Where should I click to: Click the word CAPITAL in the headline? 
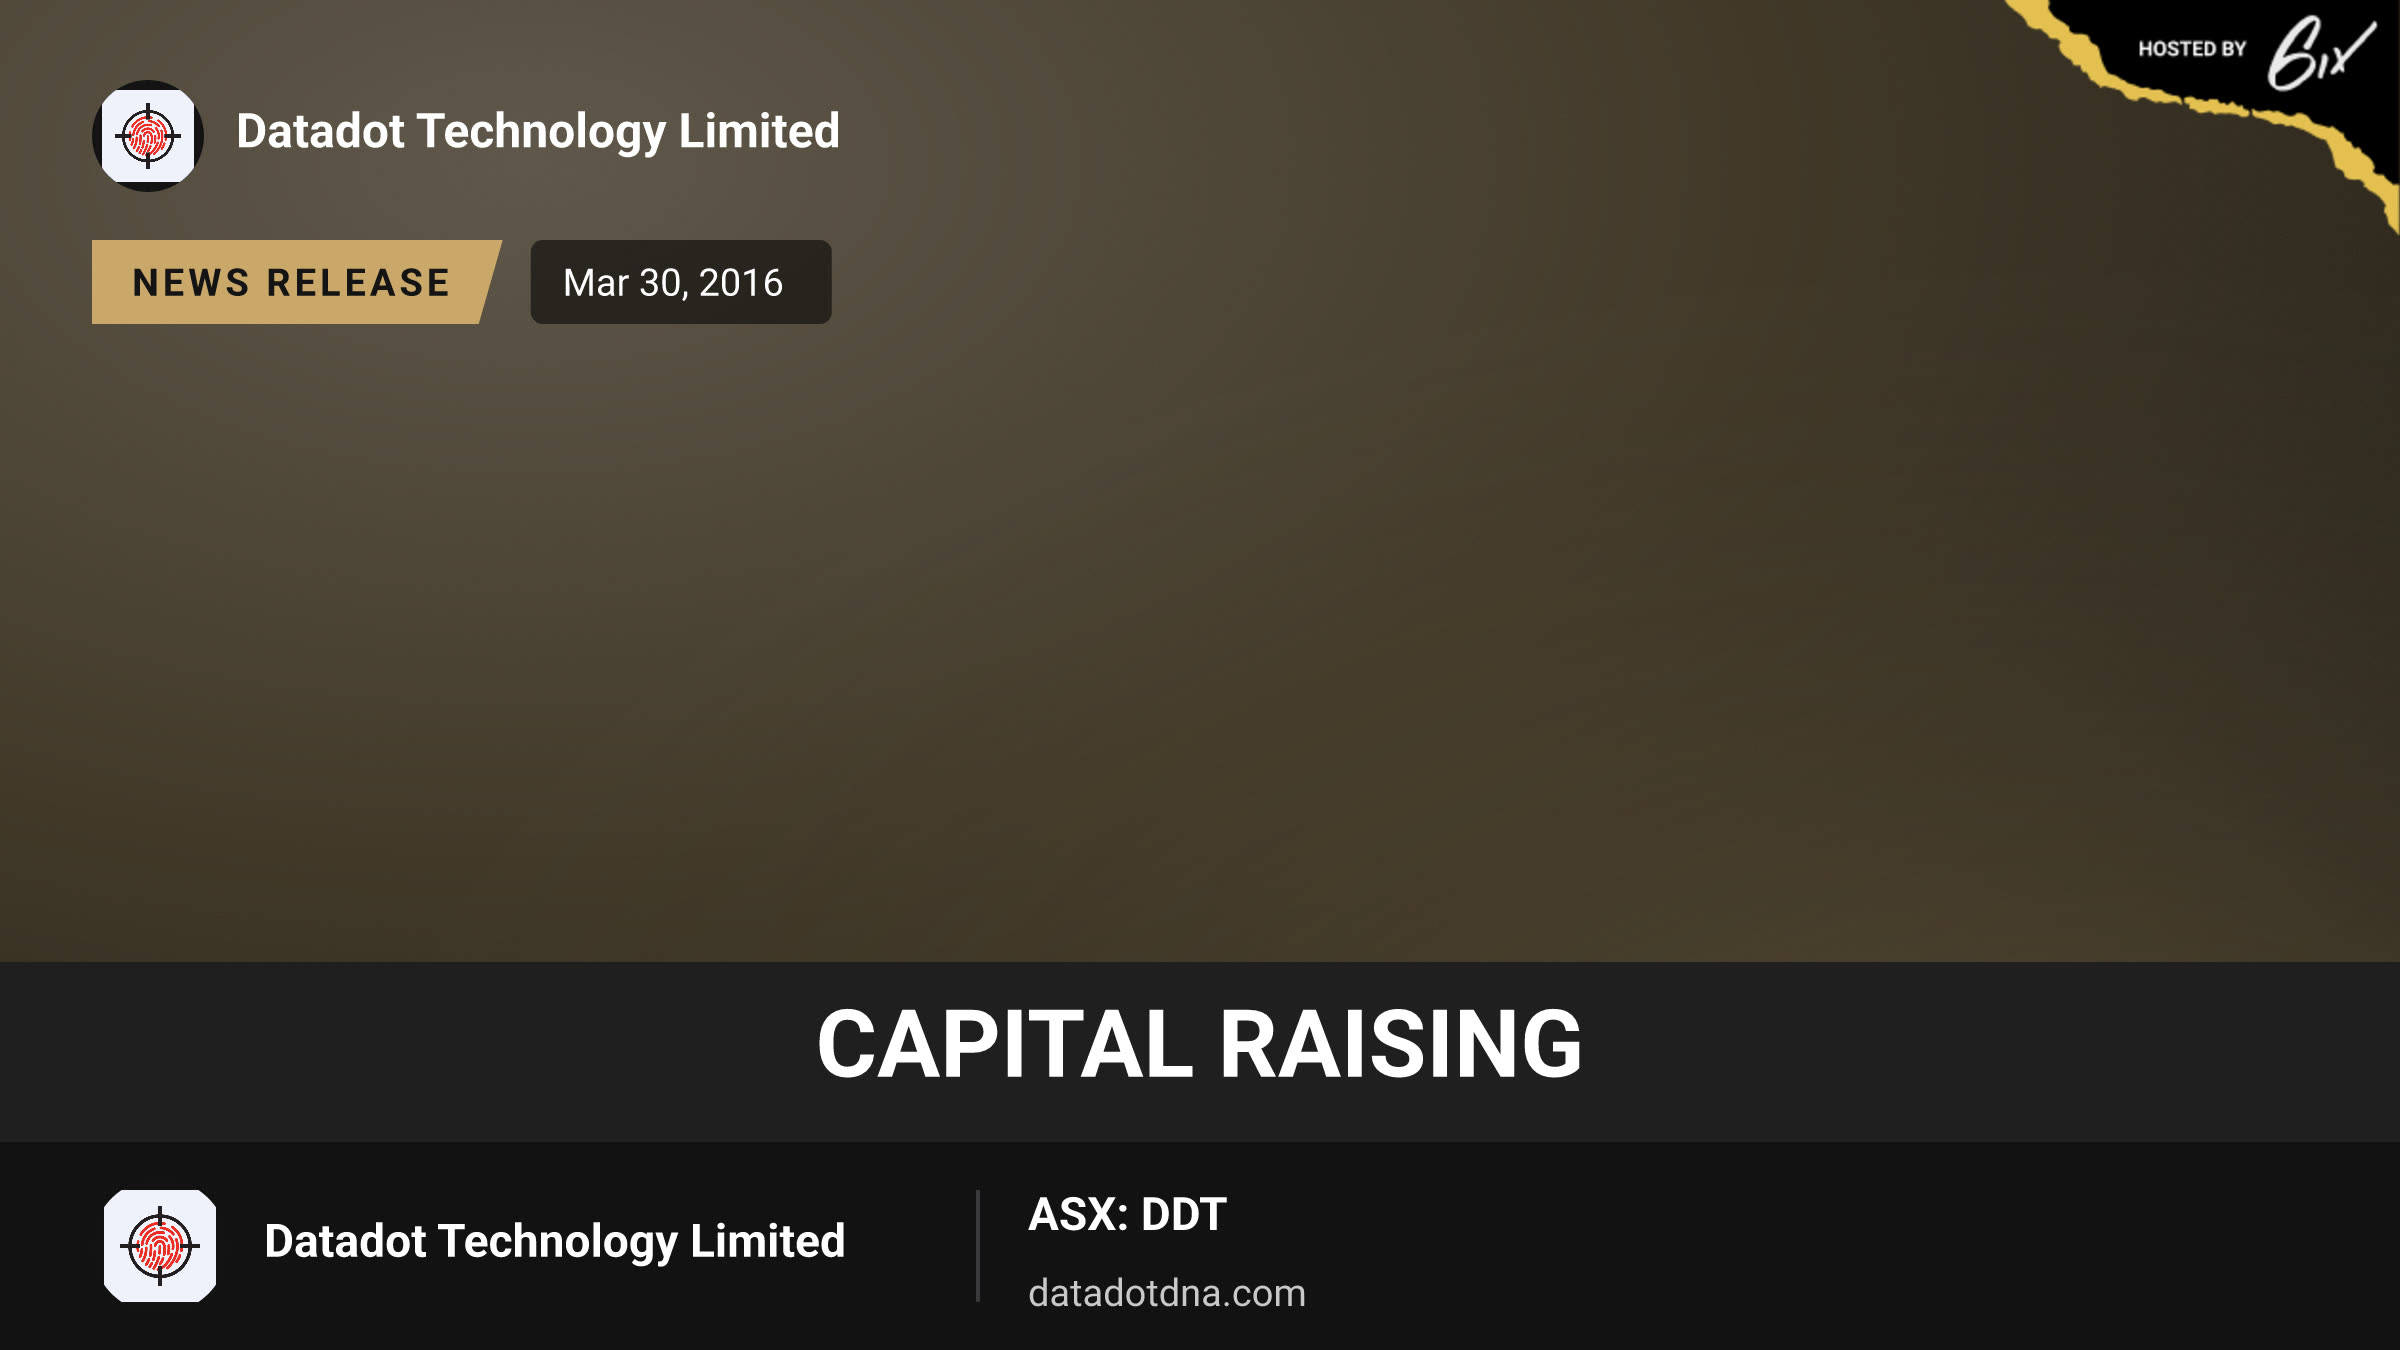click(1005, 1044)
